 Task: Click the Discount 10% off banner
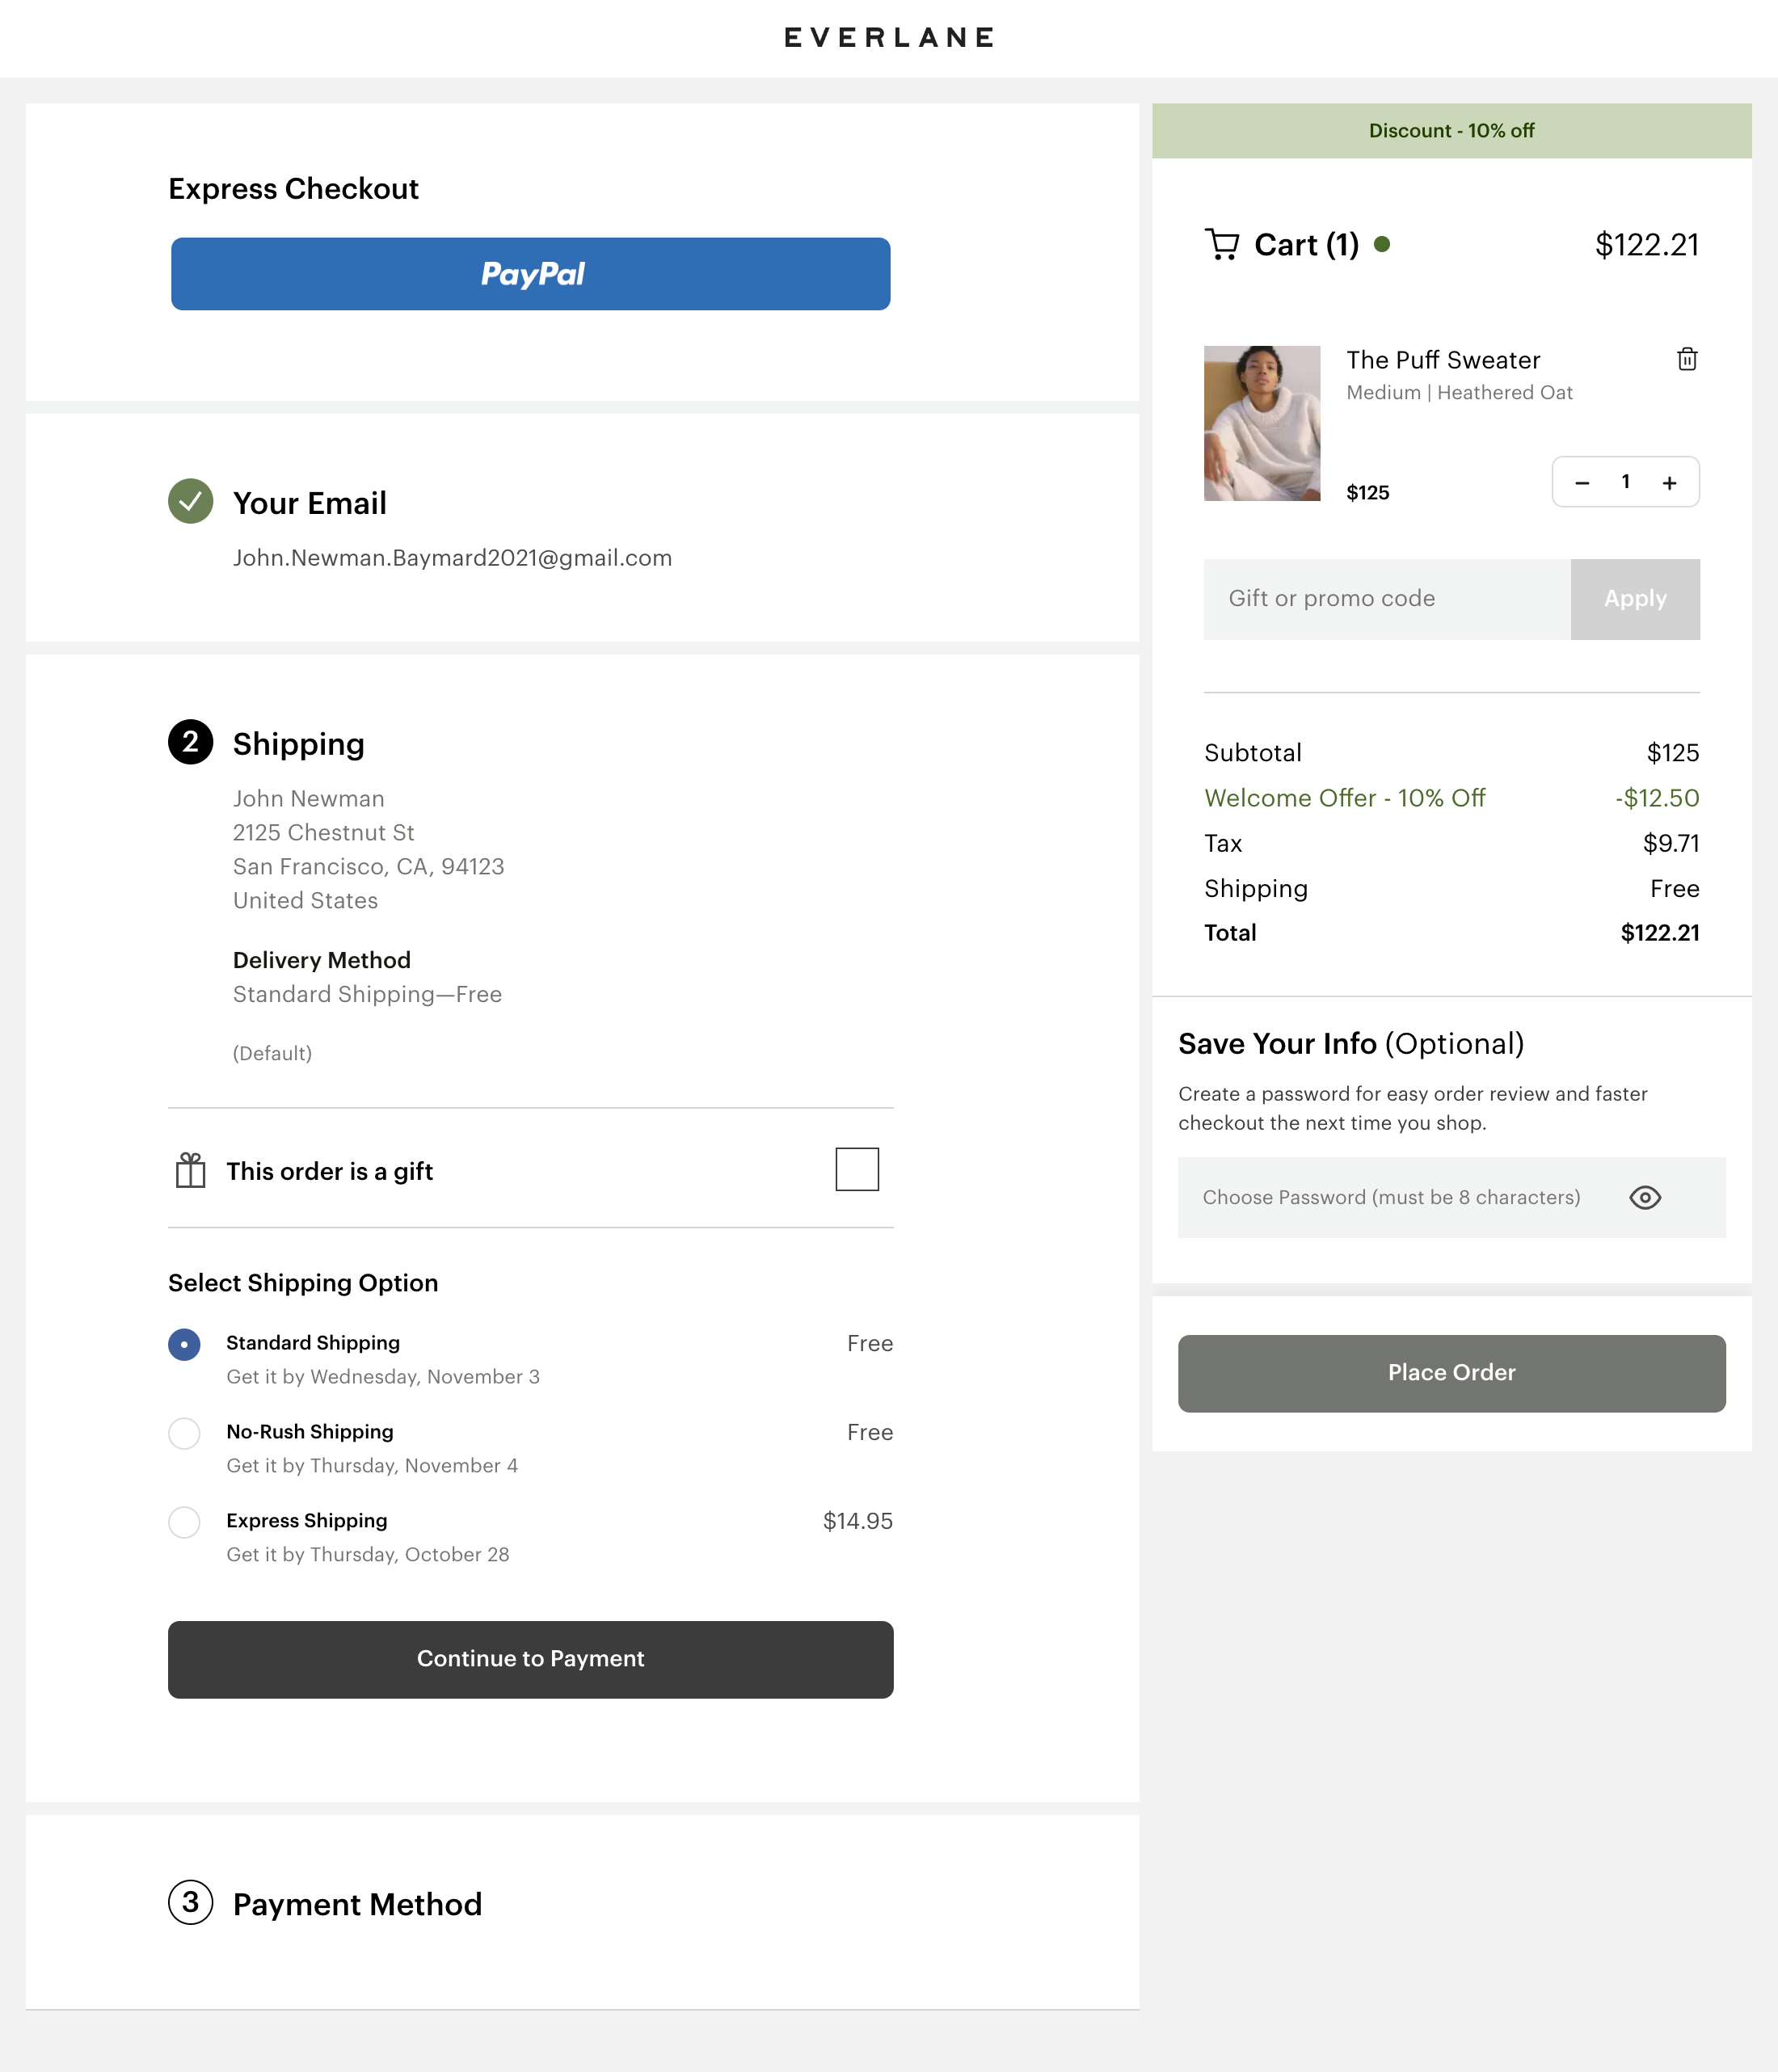tap(1452, 130)
